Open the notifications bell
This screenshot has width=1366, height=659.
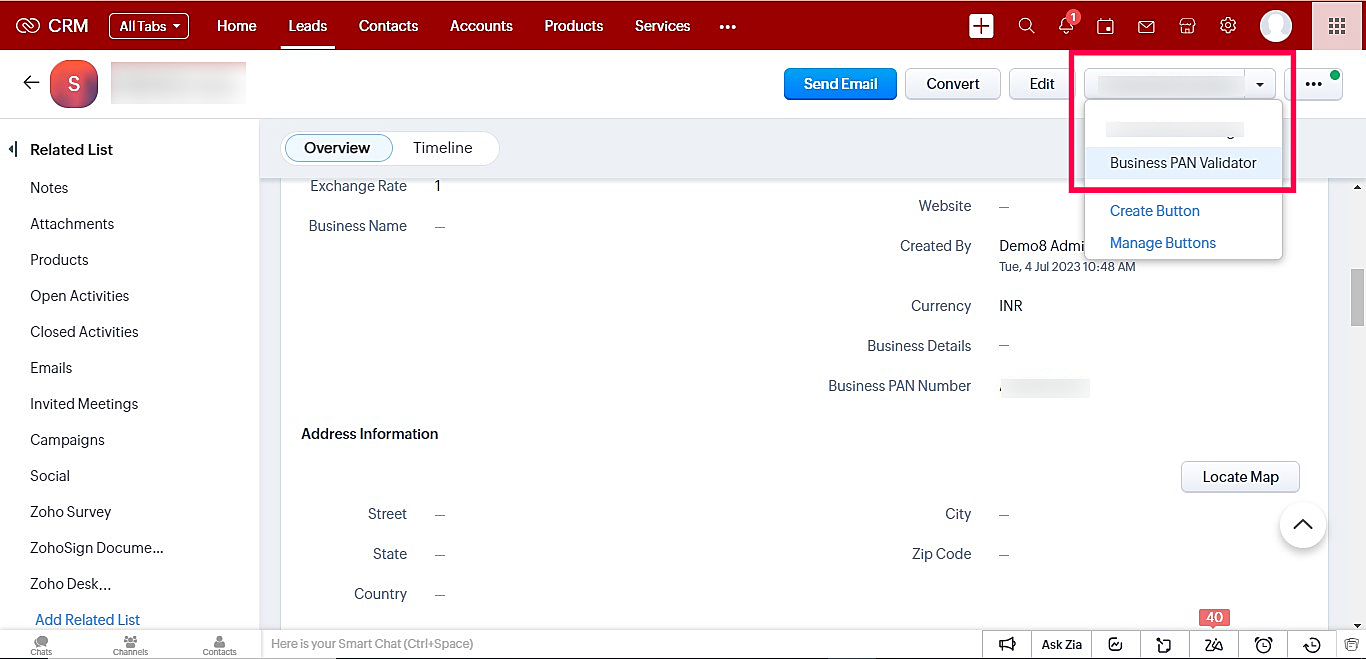point(1067,25)
